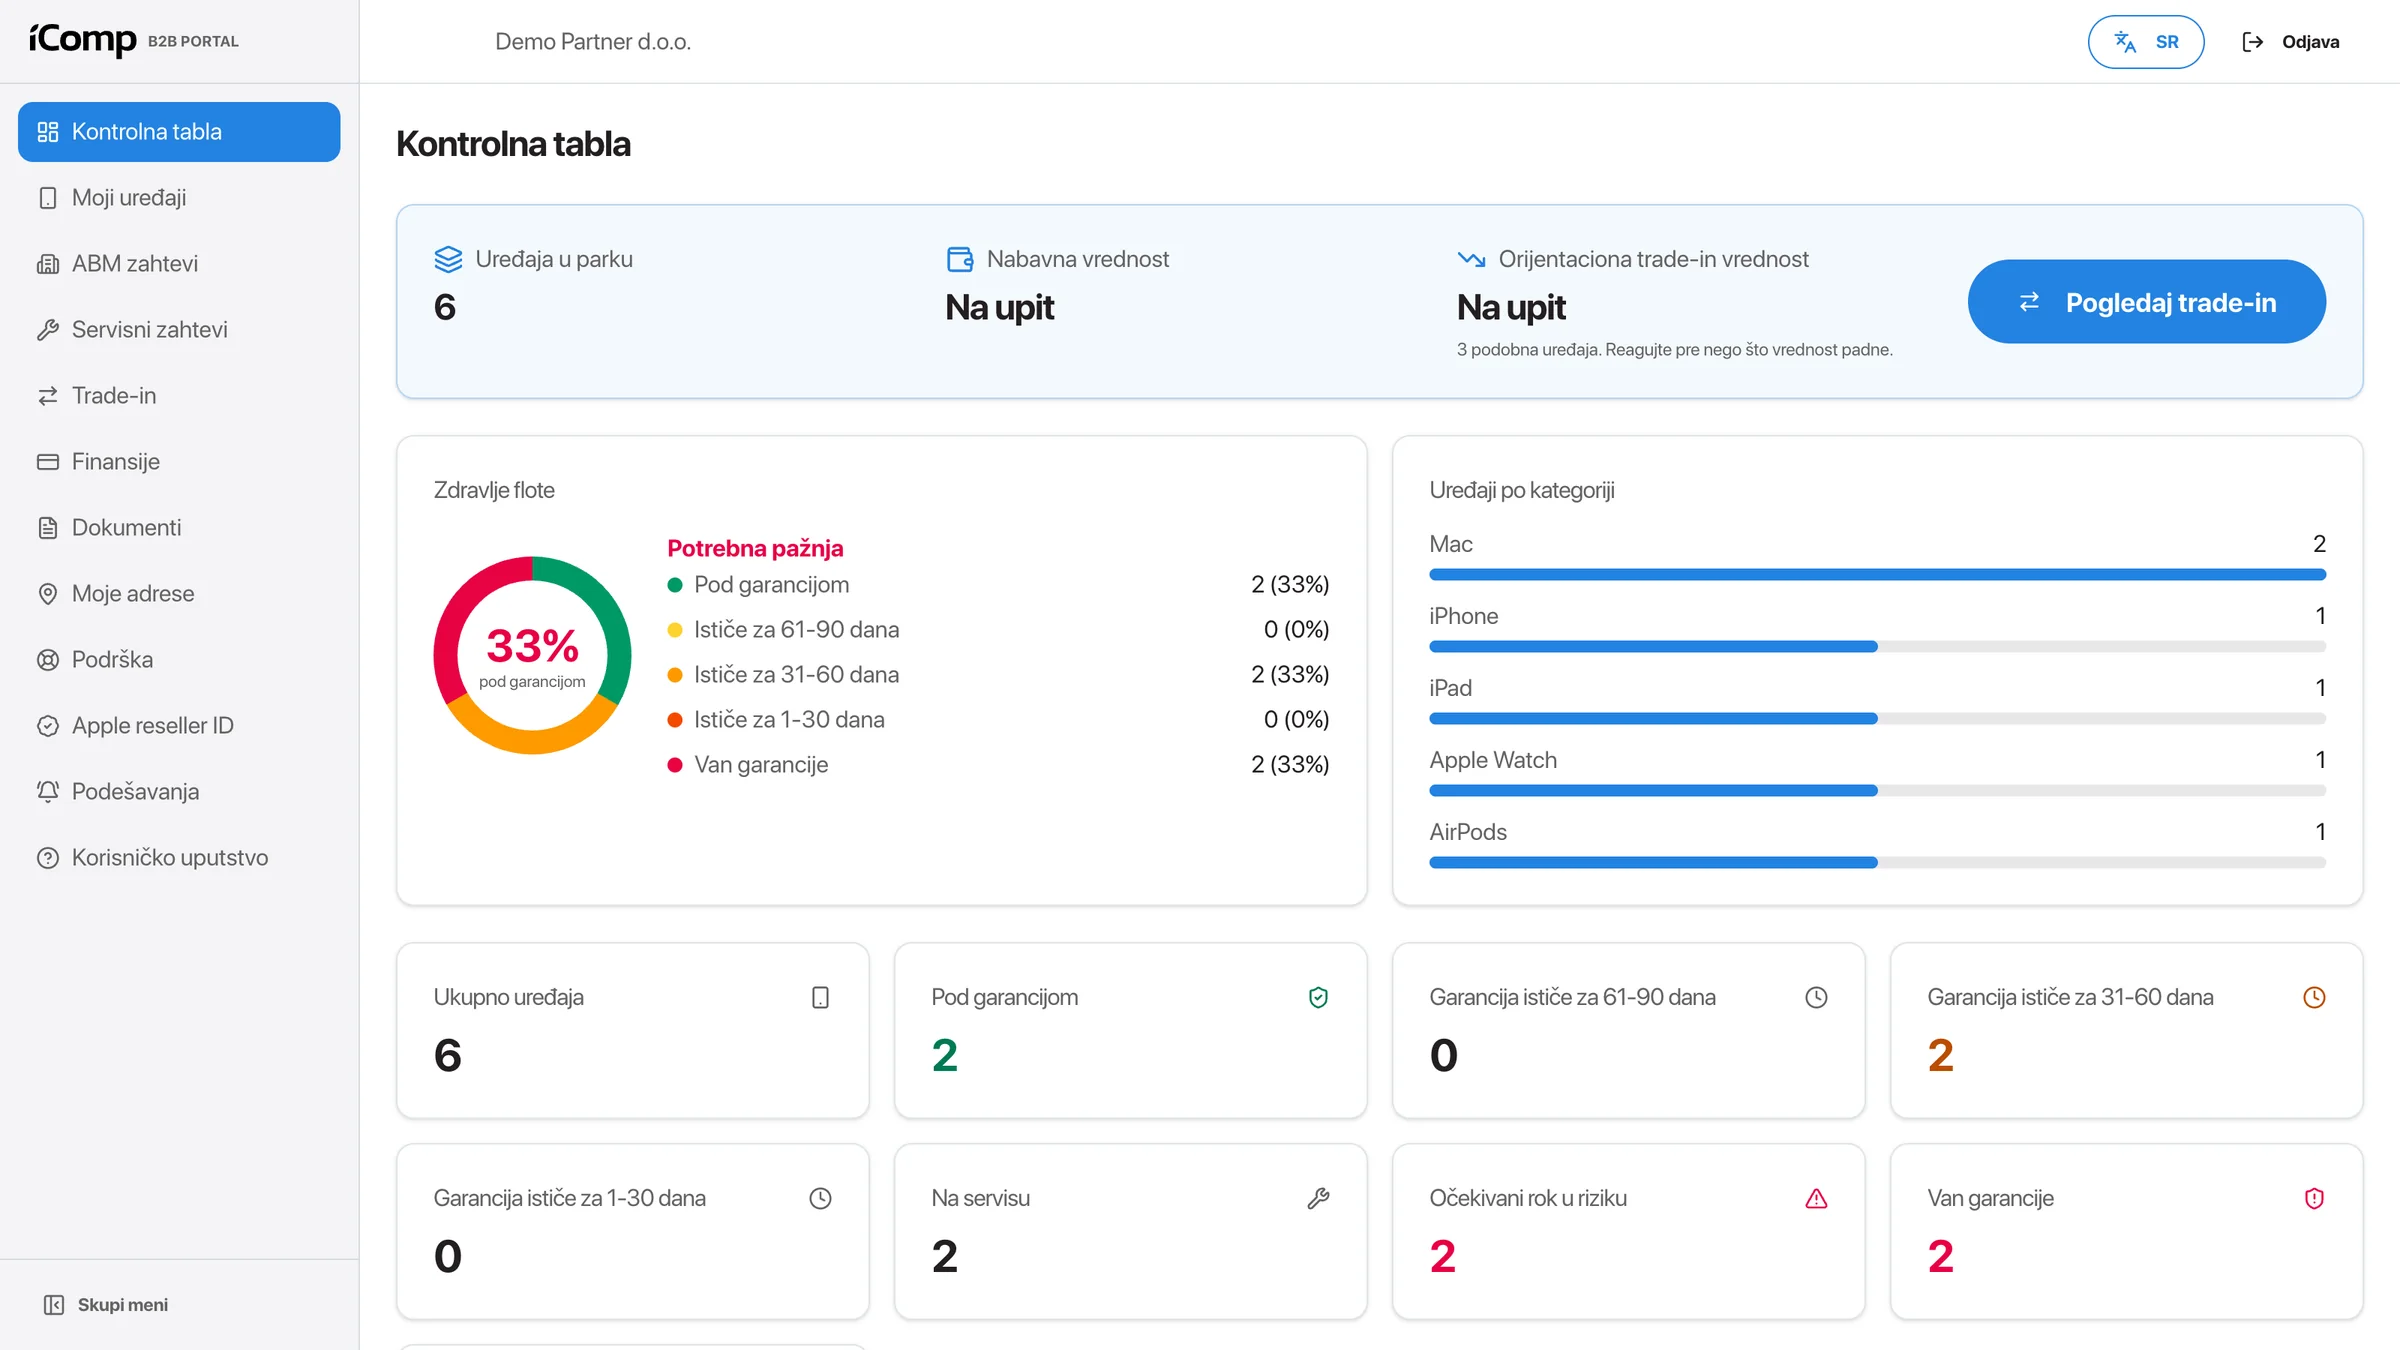Click the Servisni zahtevi wrench icon

click(x=48, y=330)
